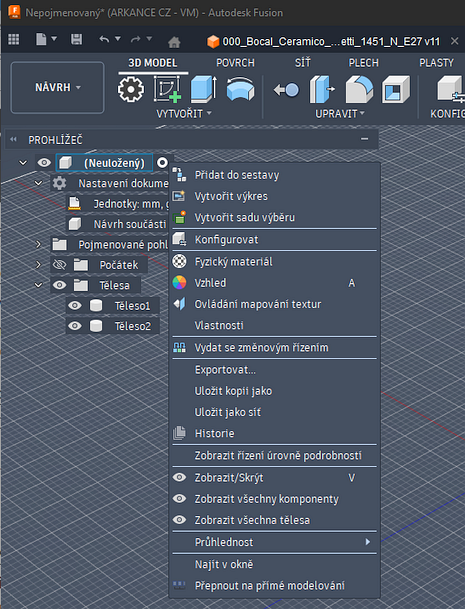The image size is (465, 609).
Task: Click the File document icon
Action: [41, 39]
